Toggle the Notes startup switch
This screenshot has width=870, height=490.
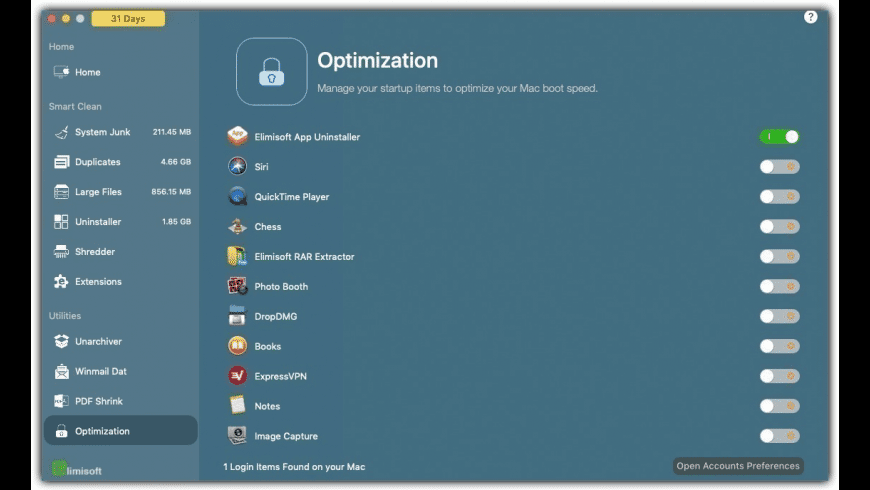click(x=780, y=406)
